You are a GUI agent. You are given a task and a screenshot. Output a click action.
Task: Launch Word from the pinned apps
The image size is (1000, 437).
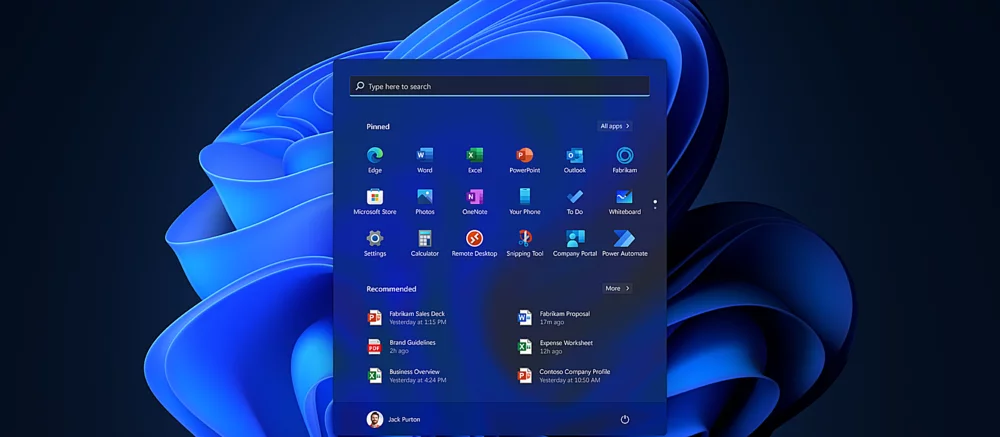pos(425,156)
